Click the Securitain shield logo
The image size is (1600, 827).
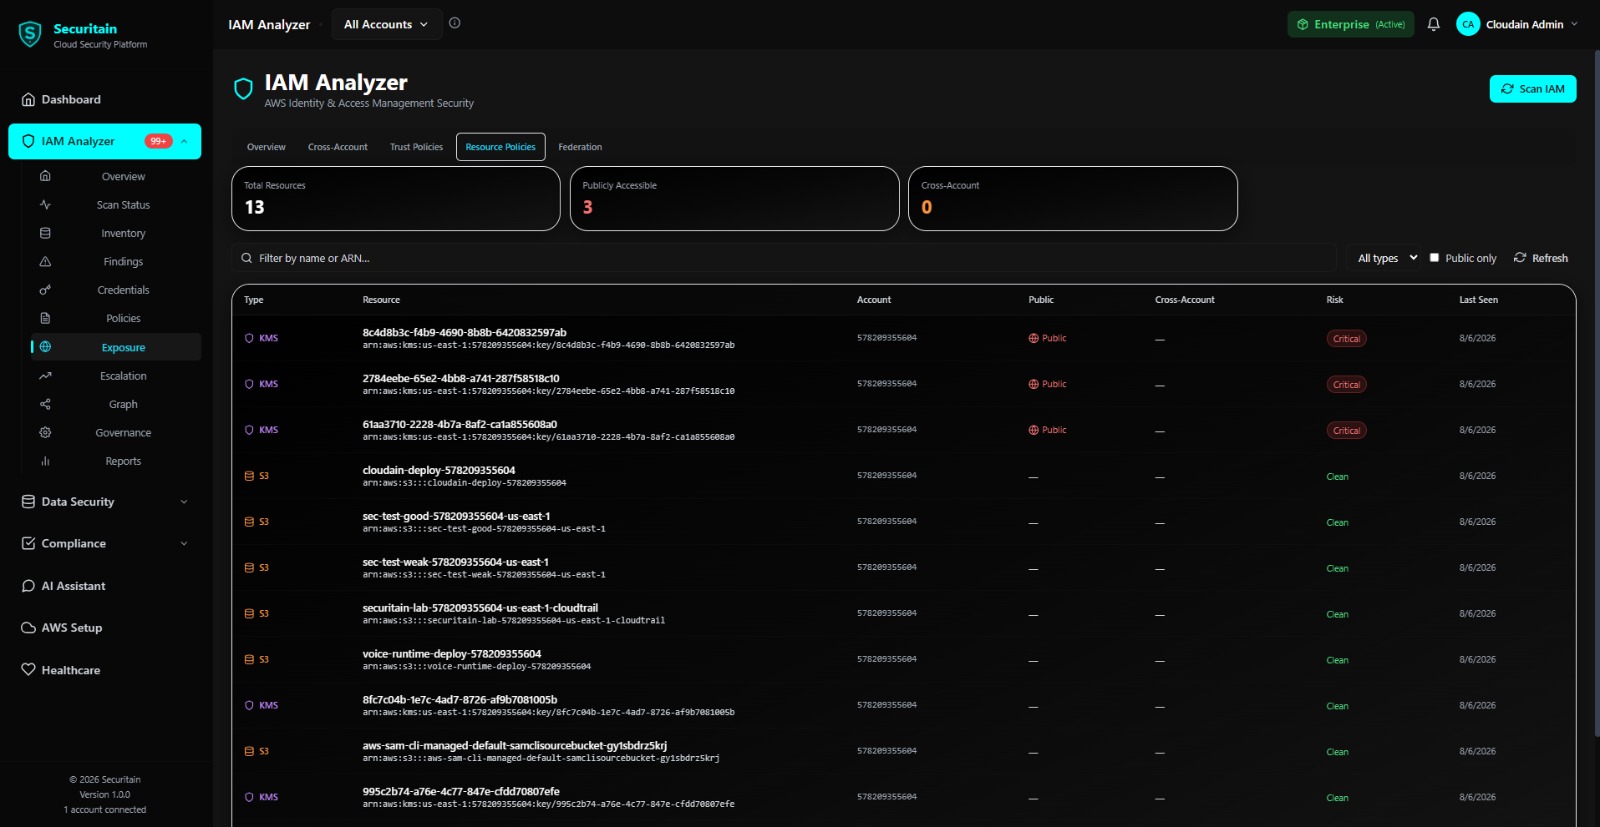coord(30,35)
